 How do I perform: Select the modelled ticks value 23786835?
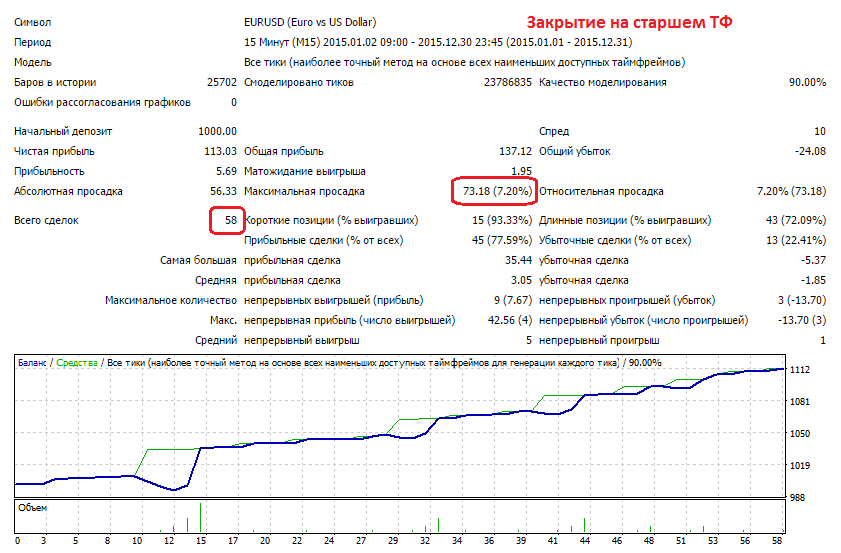click(x=508, y=82)
